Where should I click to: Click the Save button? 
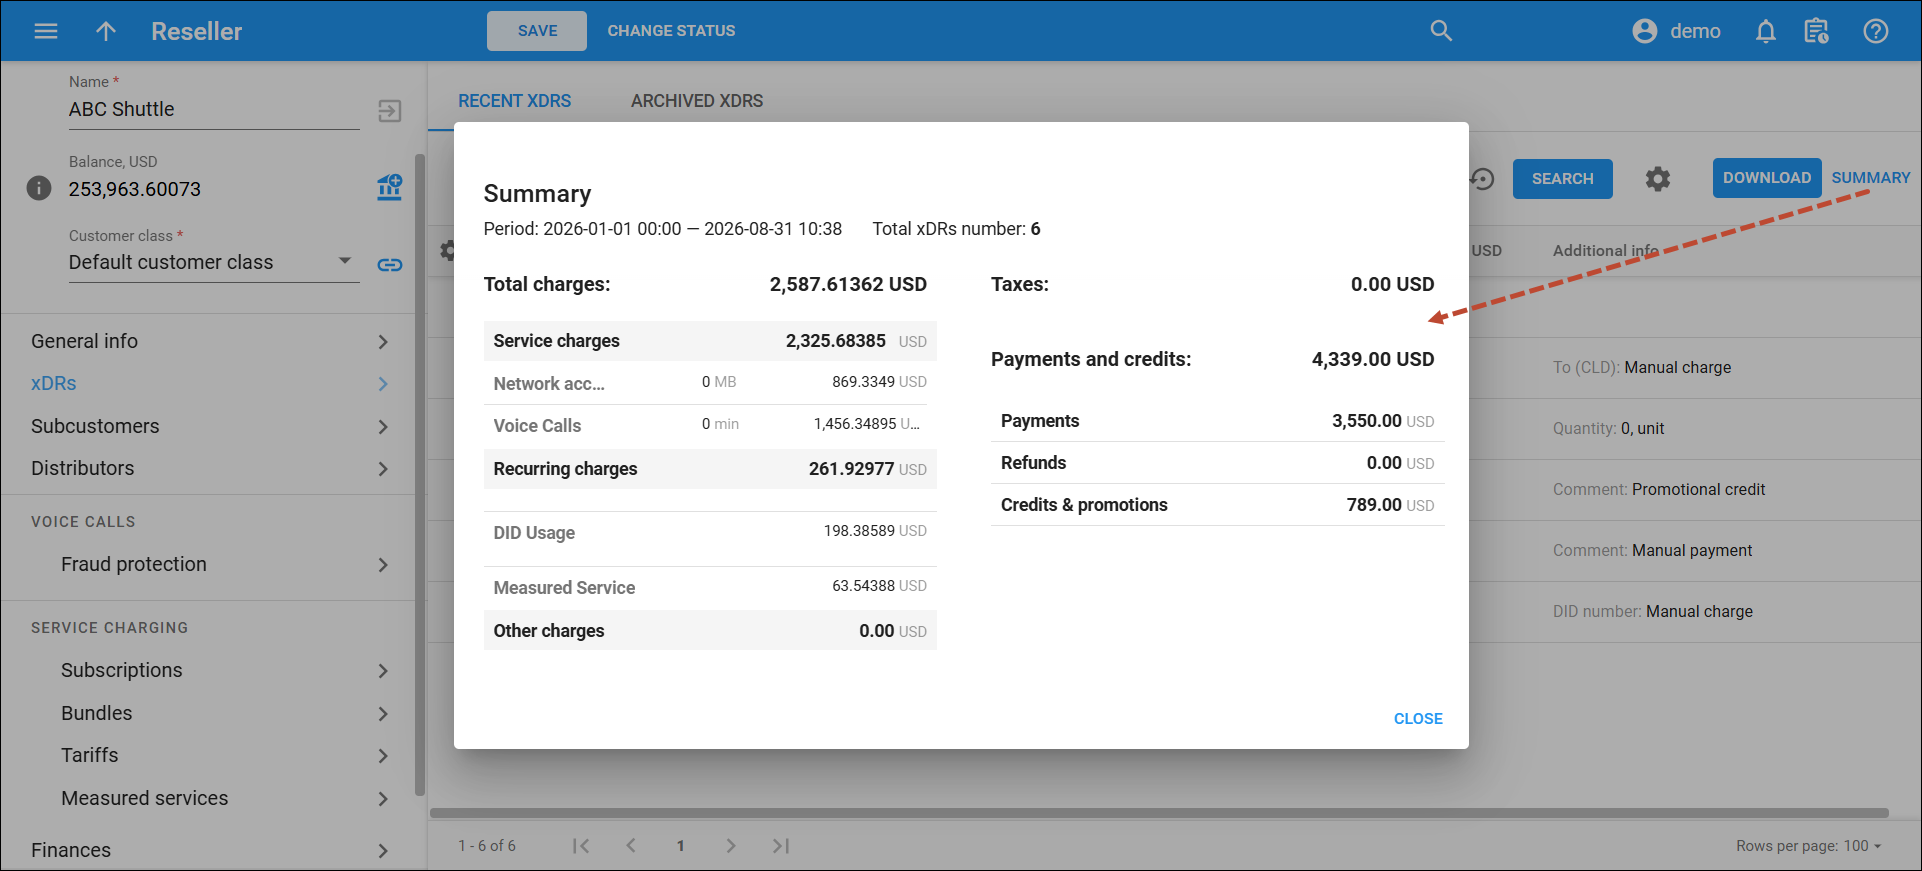(x=537, y=31)
